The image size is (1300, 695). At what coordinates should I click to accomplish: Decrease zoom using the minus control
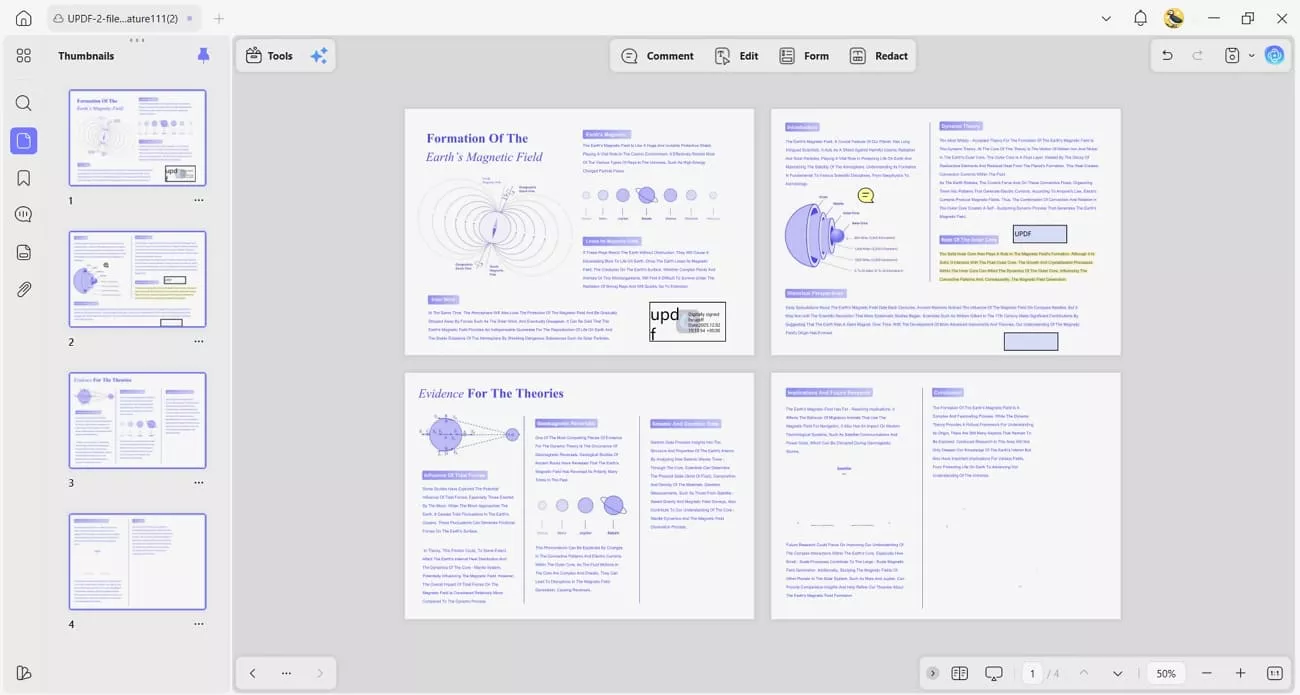[x=1207, y=673]
